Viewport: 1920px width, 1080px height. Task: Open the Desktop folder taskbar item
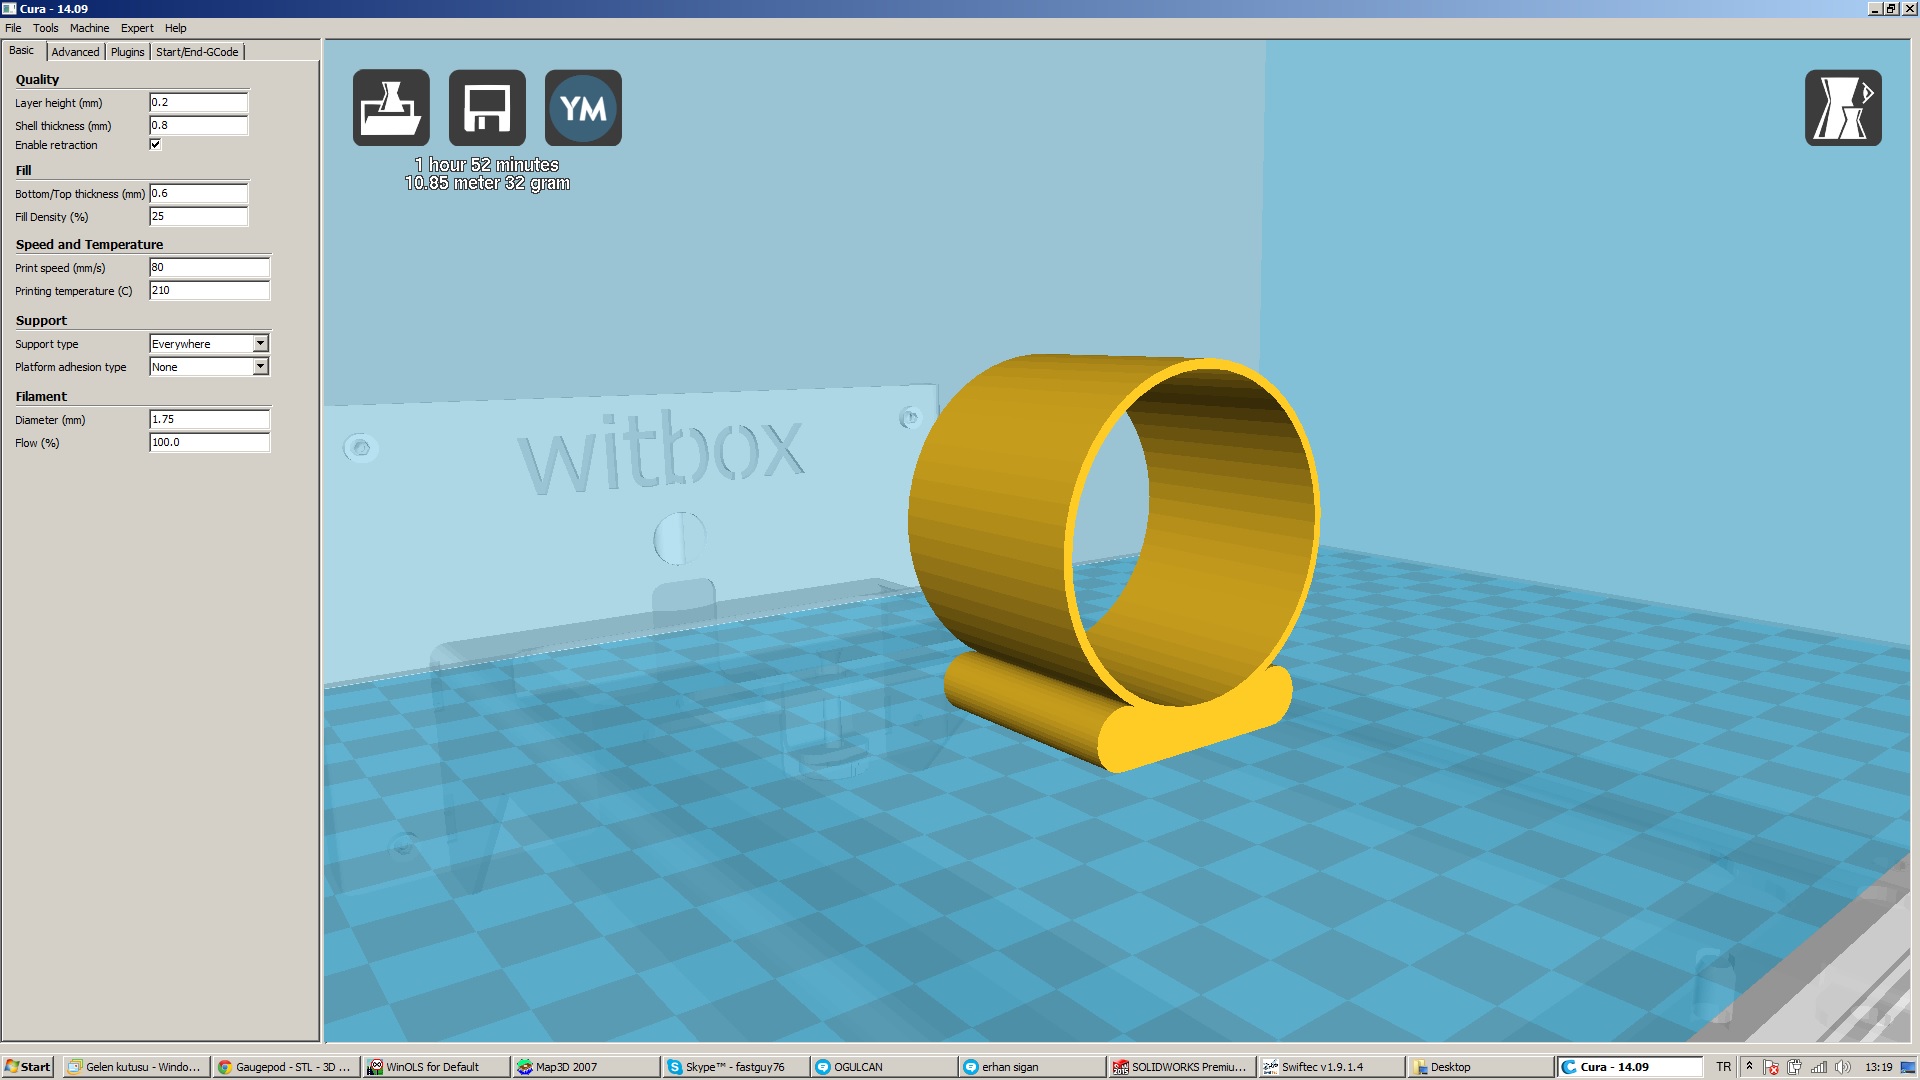[1480, 1067]
